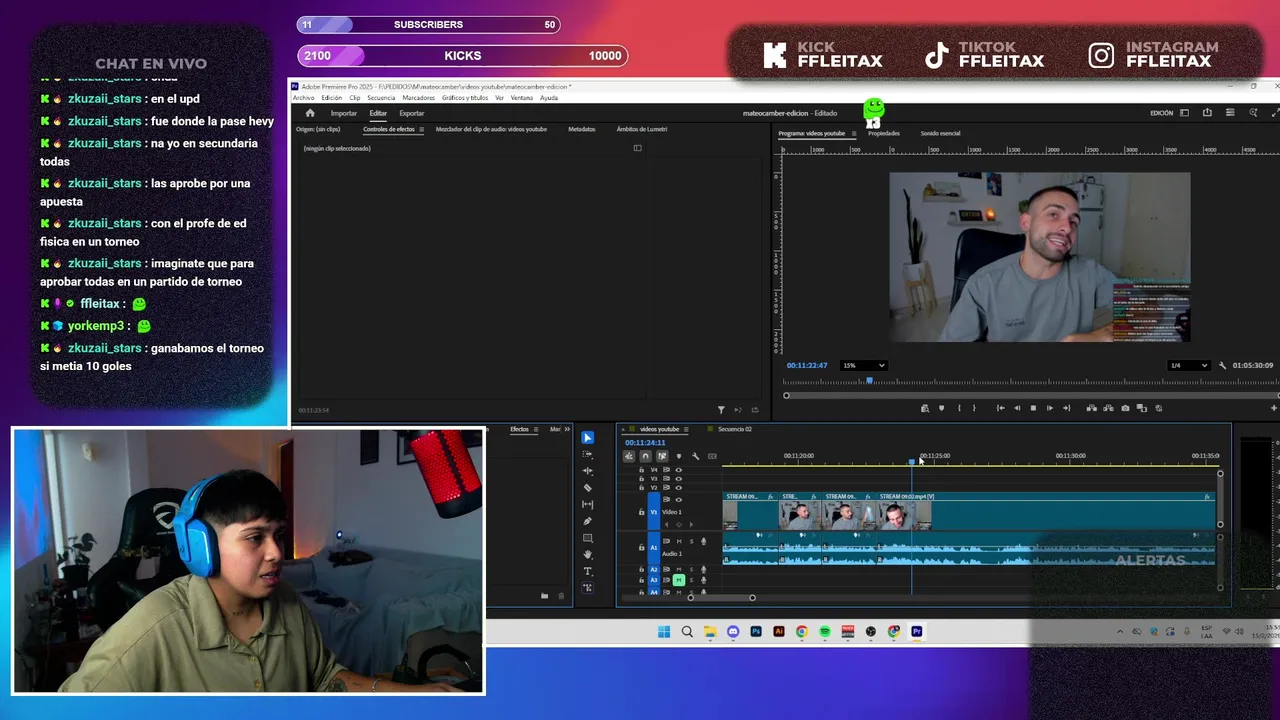Click the Home icon in Premiere
1280x720 pixels.
310,113
